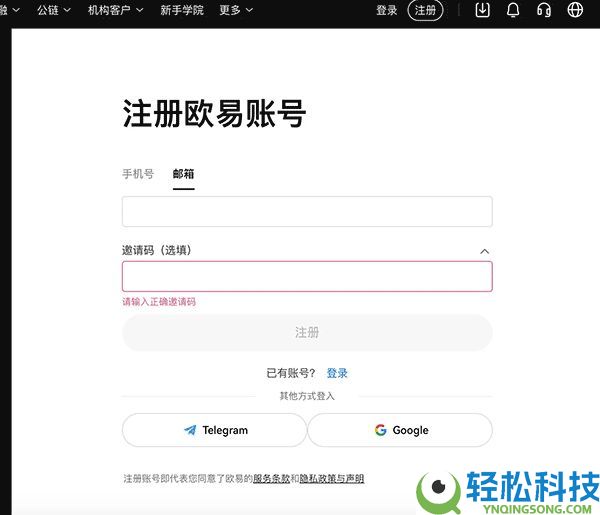Click the download app icon in the header
600x515 pixels.
pos(483,10)
